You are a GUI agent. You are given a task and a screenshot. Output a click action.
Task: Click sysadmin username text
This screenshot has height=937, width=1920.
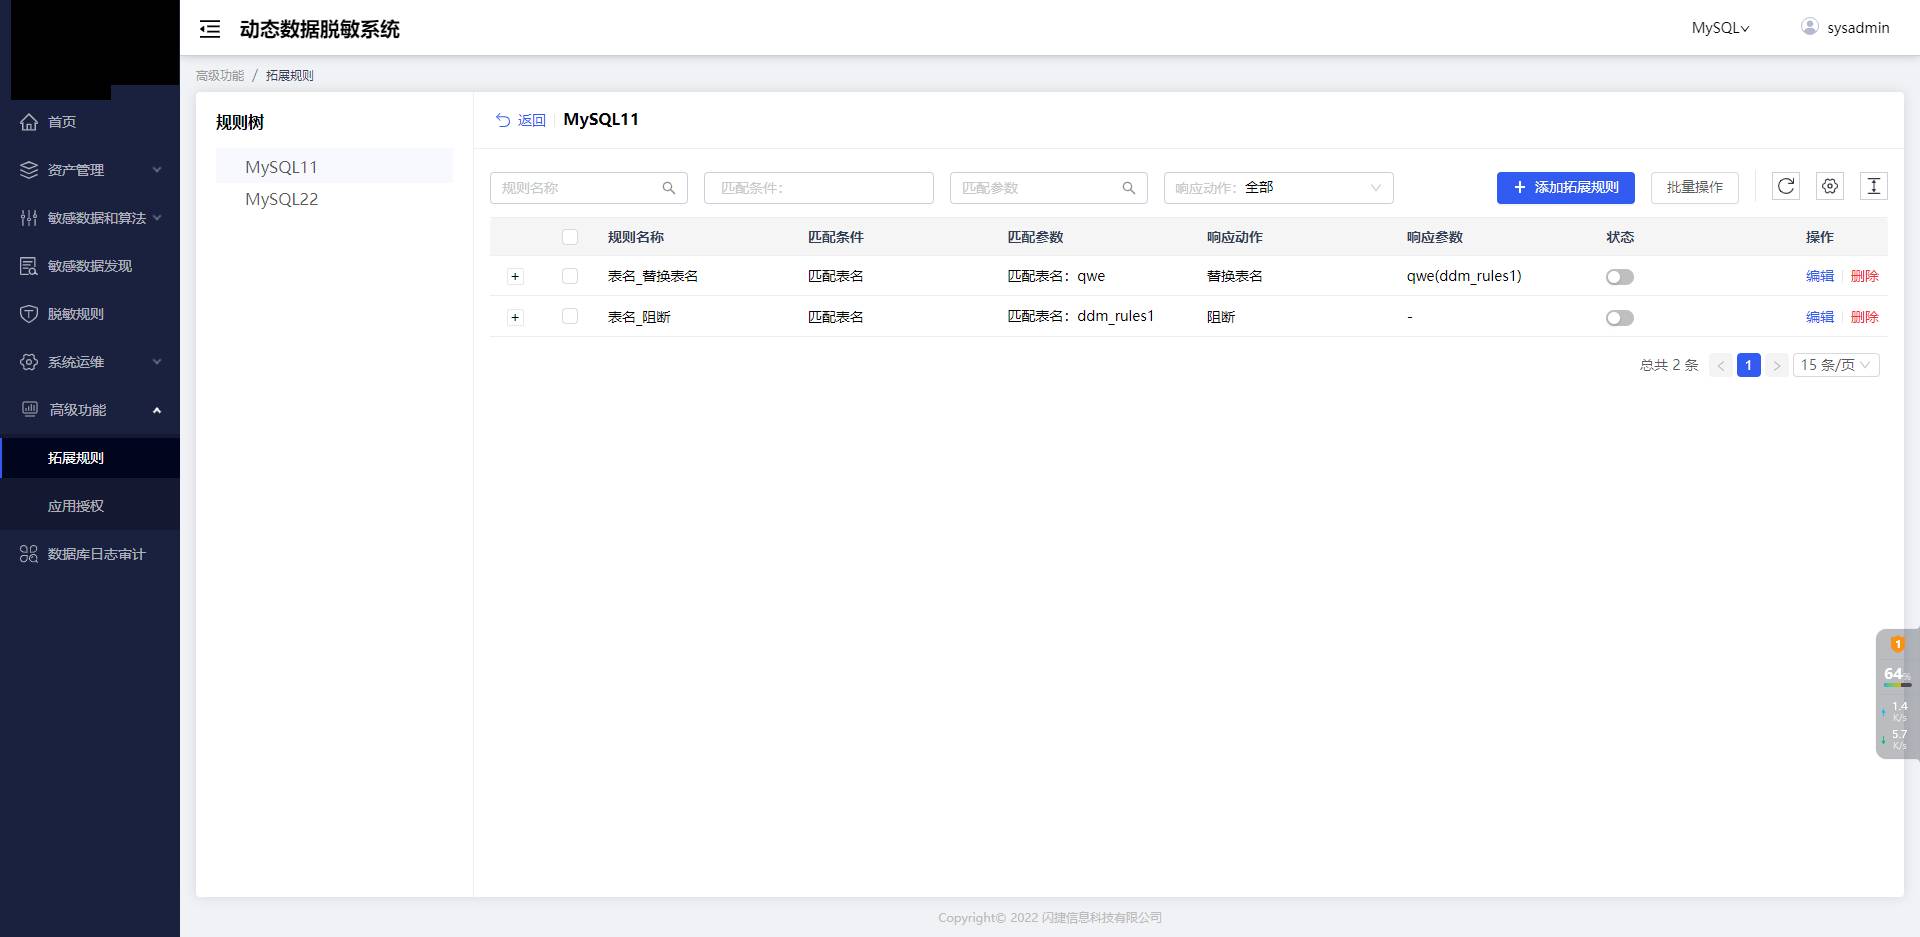[x=1858, y=28]
